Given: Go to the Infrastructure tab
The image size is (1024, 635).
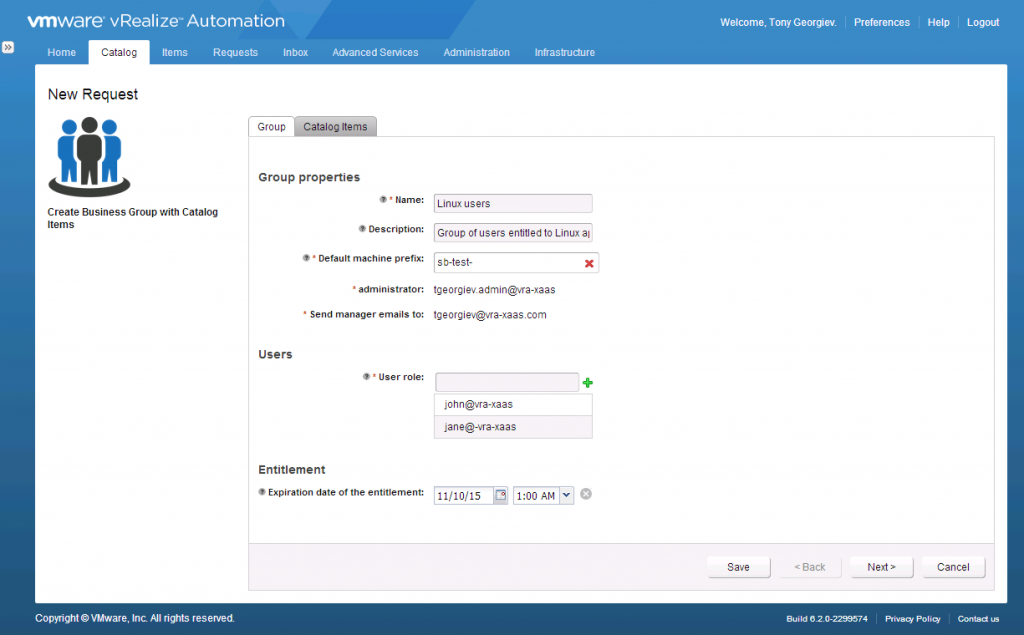Looking at the screenshot, I should click(564, 52).
